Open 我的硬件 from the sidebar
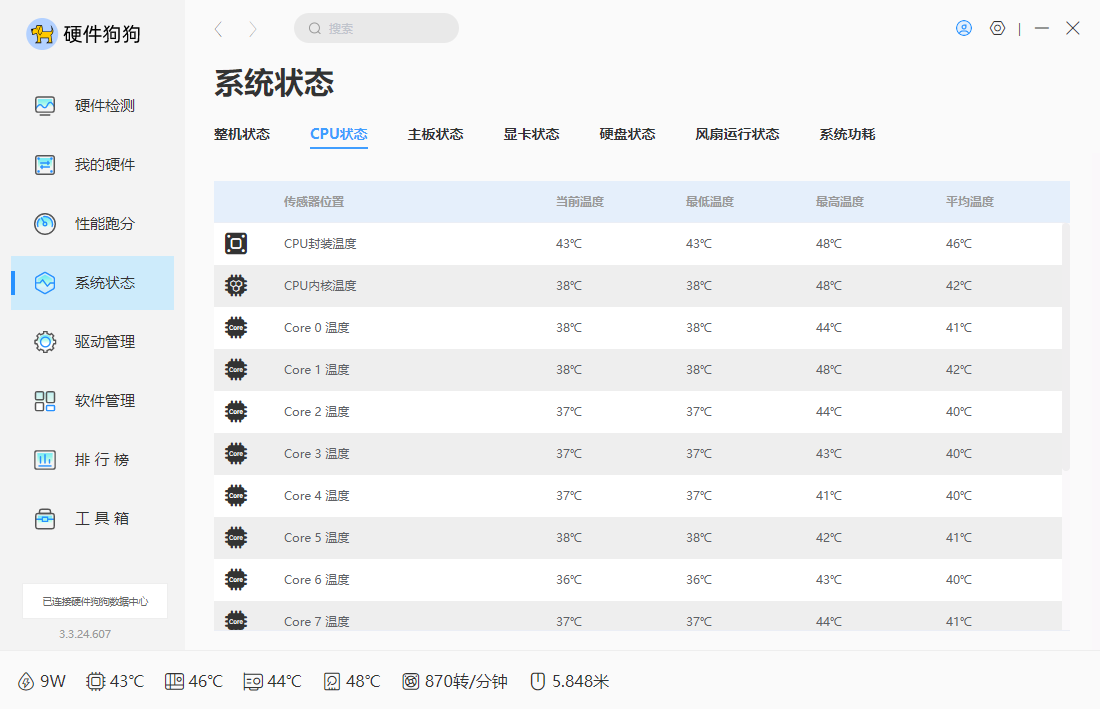 pyautogui.click(x=44, y=164)
